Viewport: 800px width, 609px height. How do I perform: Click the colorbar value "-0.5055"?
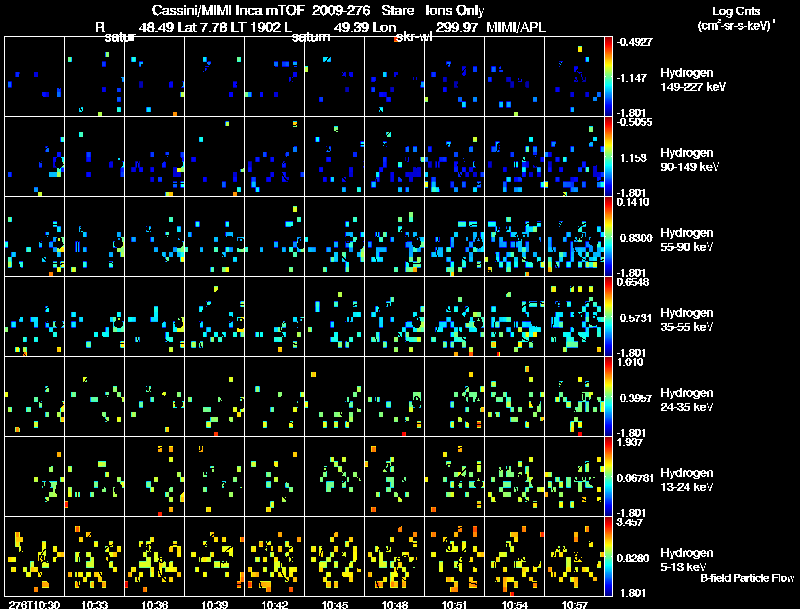click(634, 122)
